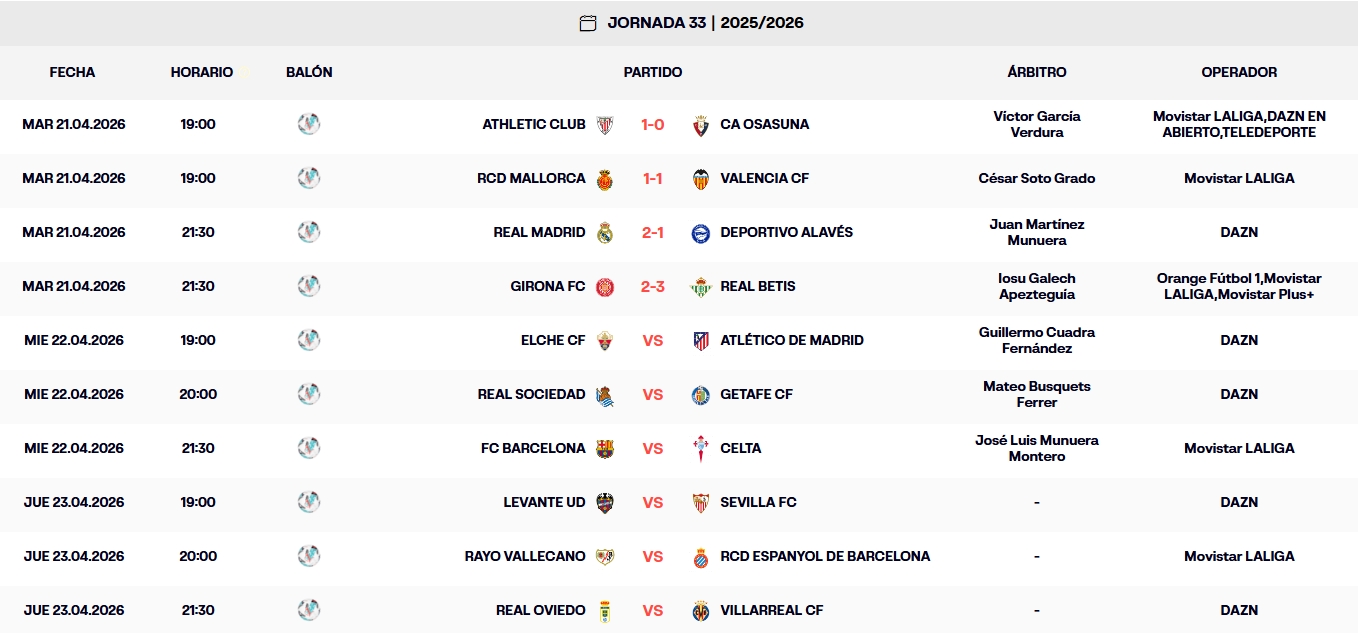Image resolution: width=1358 pixels, height=633 pixels.
Task: Click the Atlético de Madrid shield icon
Action: coord(701,340)
